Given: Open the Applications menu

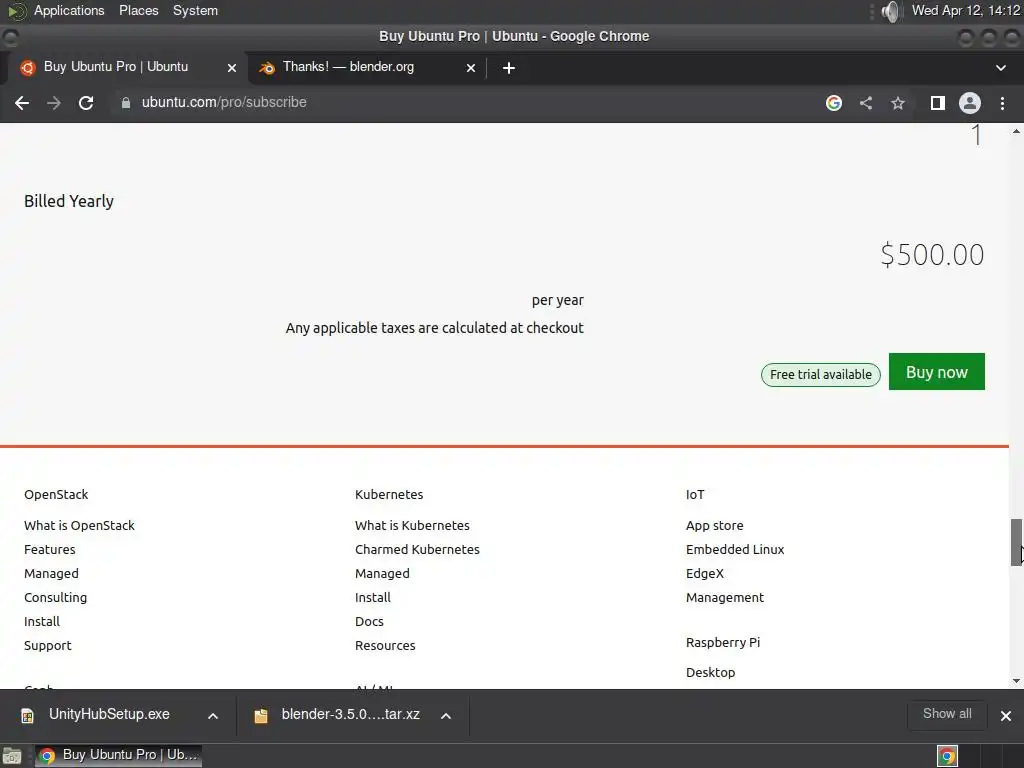Looking at the screenshot, I should (x=69, y=10).
